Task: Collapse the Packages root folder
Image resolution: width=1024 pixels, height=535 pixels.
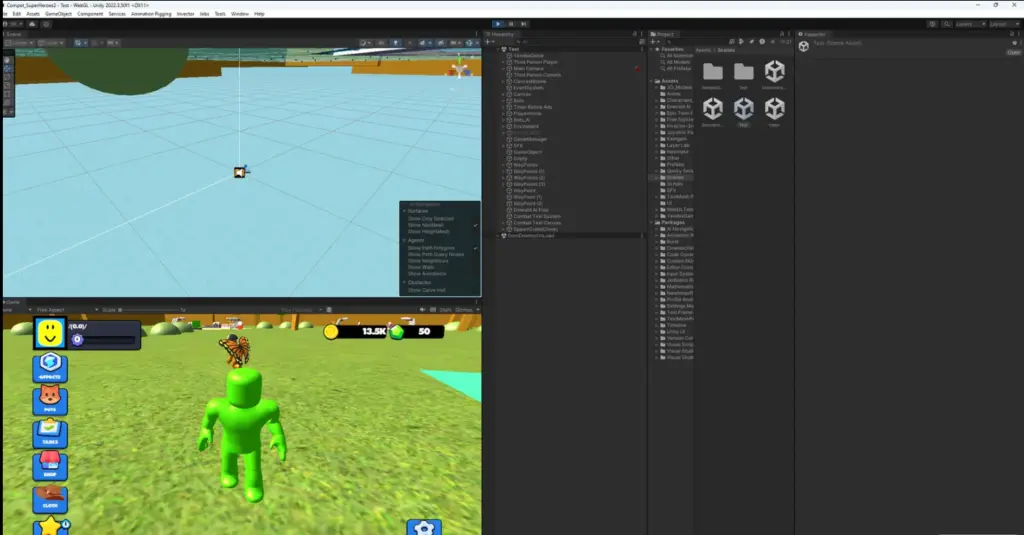Action: point(652,223)
